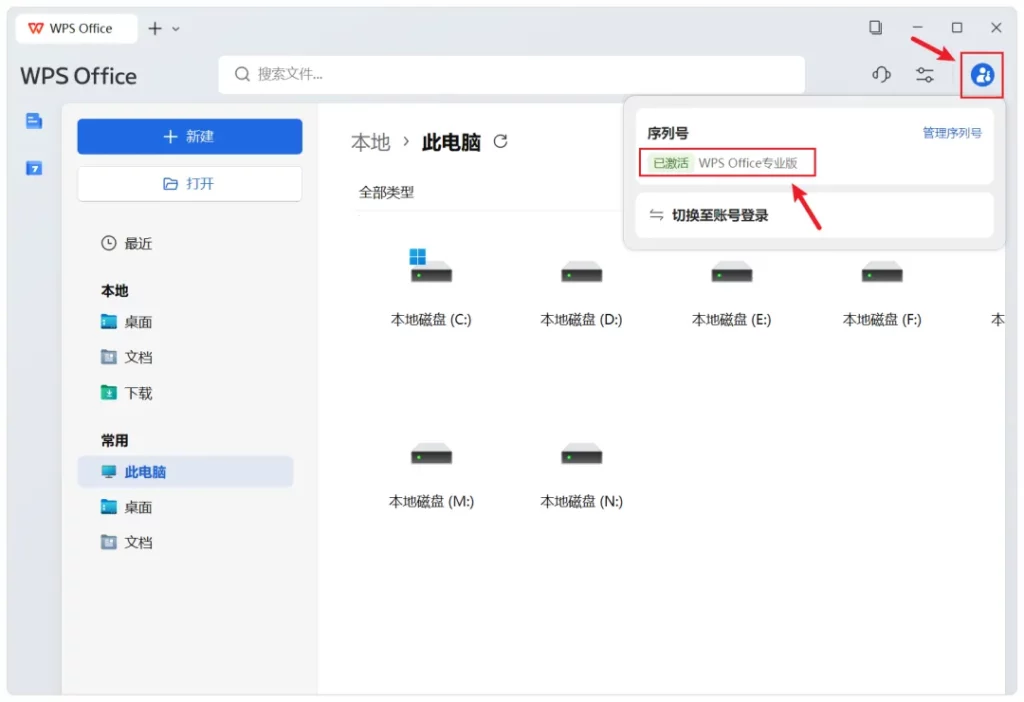
Task: Add a new tab with plus icon
Action: pos(155,28)
